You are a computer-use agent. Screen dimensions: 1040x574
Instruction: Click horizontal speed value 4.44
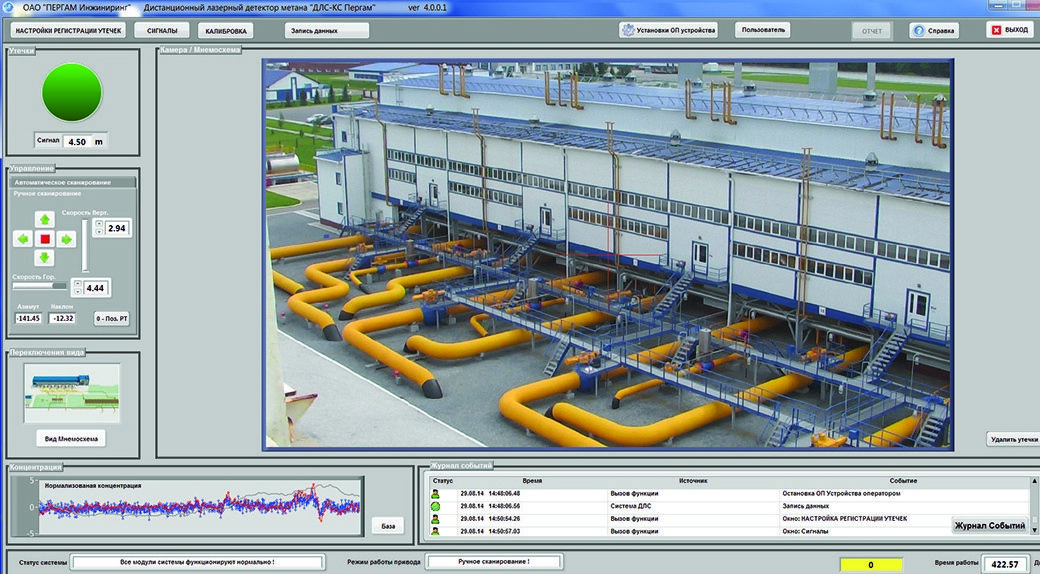96,288
